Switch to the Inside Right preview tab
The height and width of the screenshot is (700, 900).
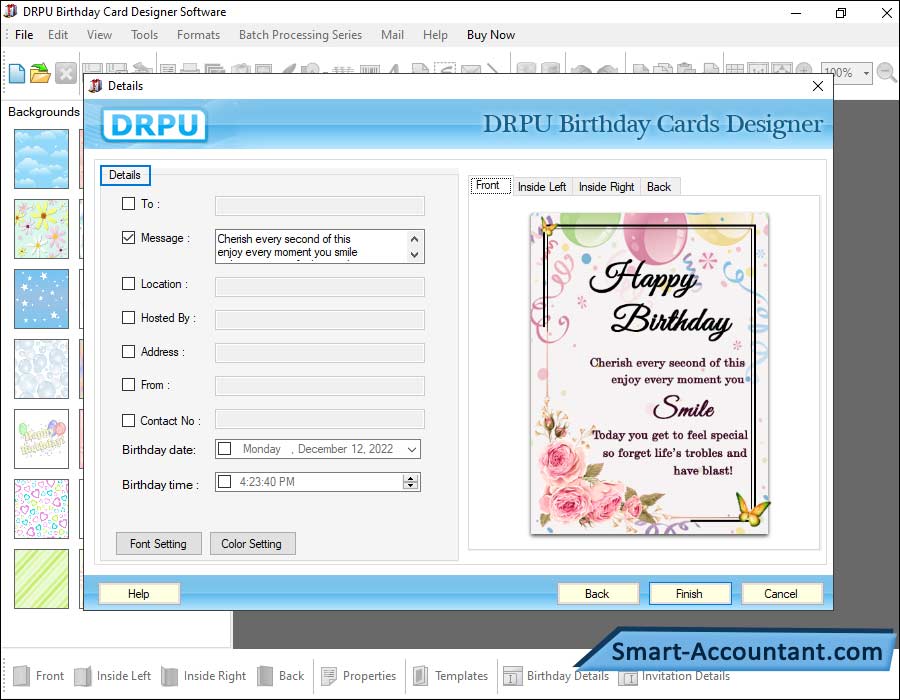pos(606,187)
